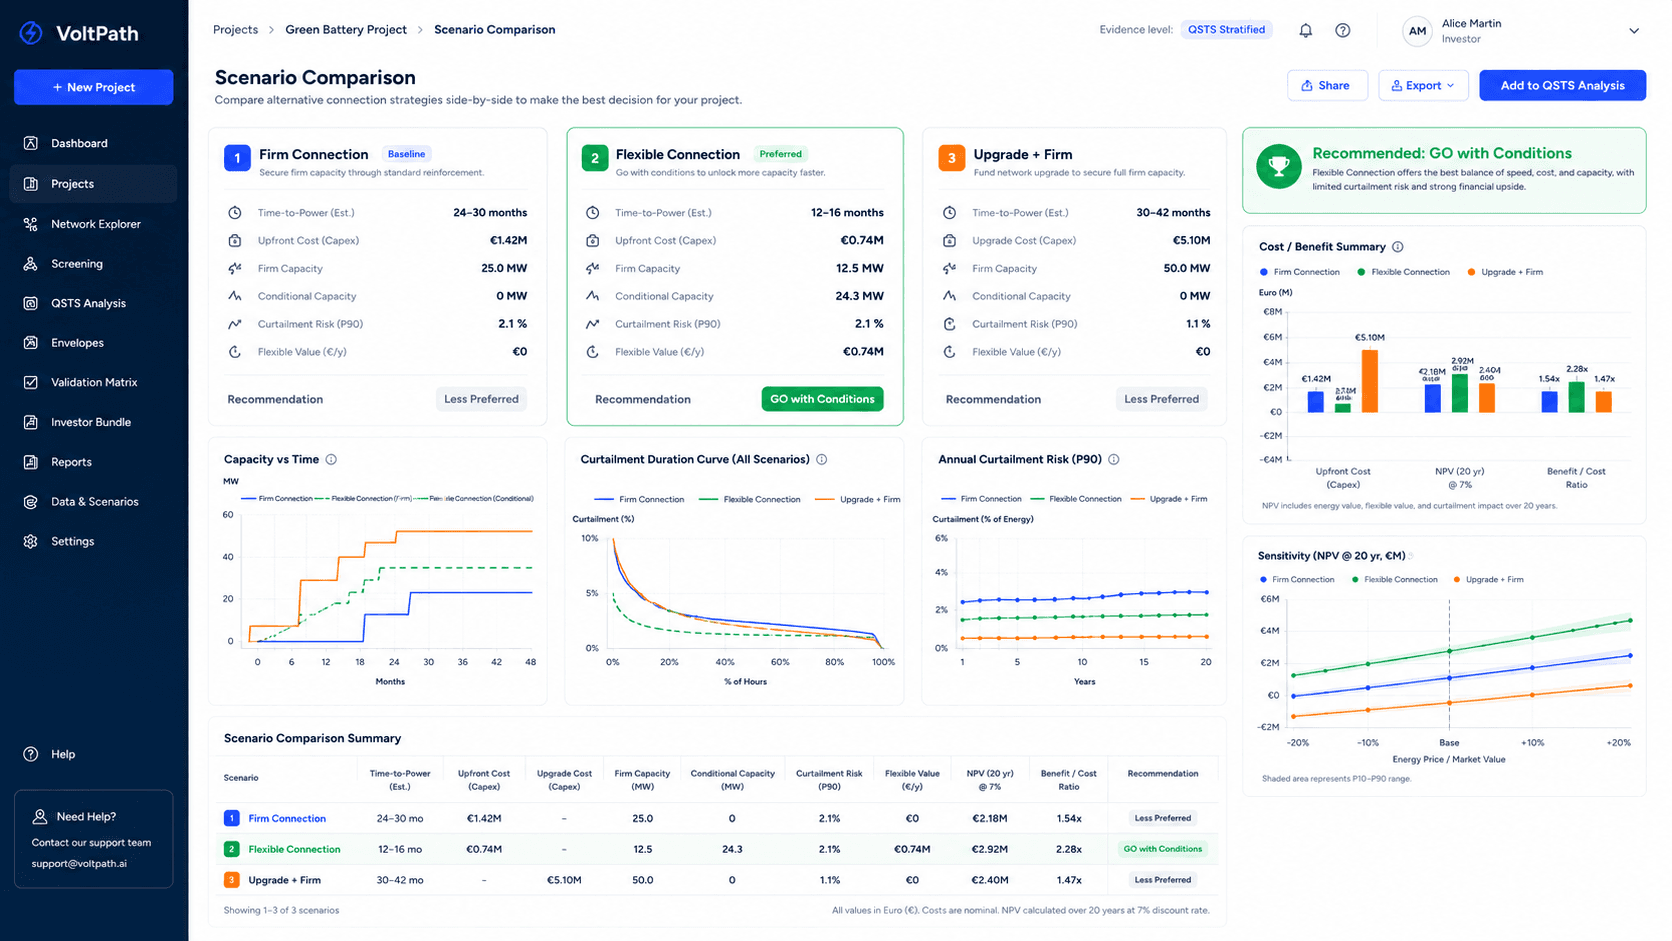Click Baseline tag on Firm Connection card
1672x941 pixels.
pyautogui.click(x=406, y=154)
